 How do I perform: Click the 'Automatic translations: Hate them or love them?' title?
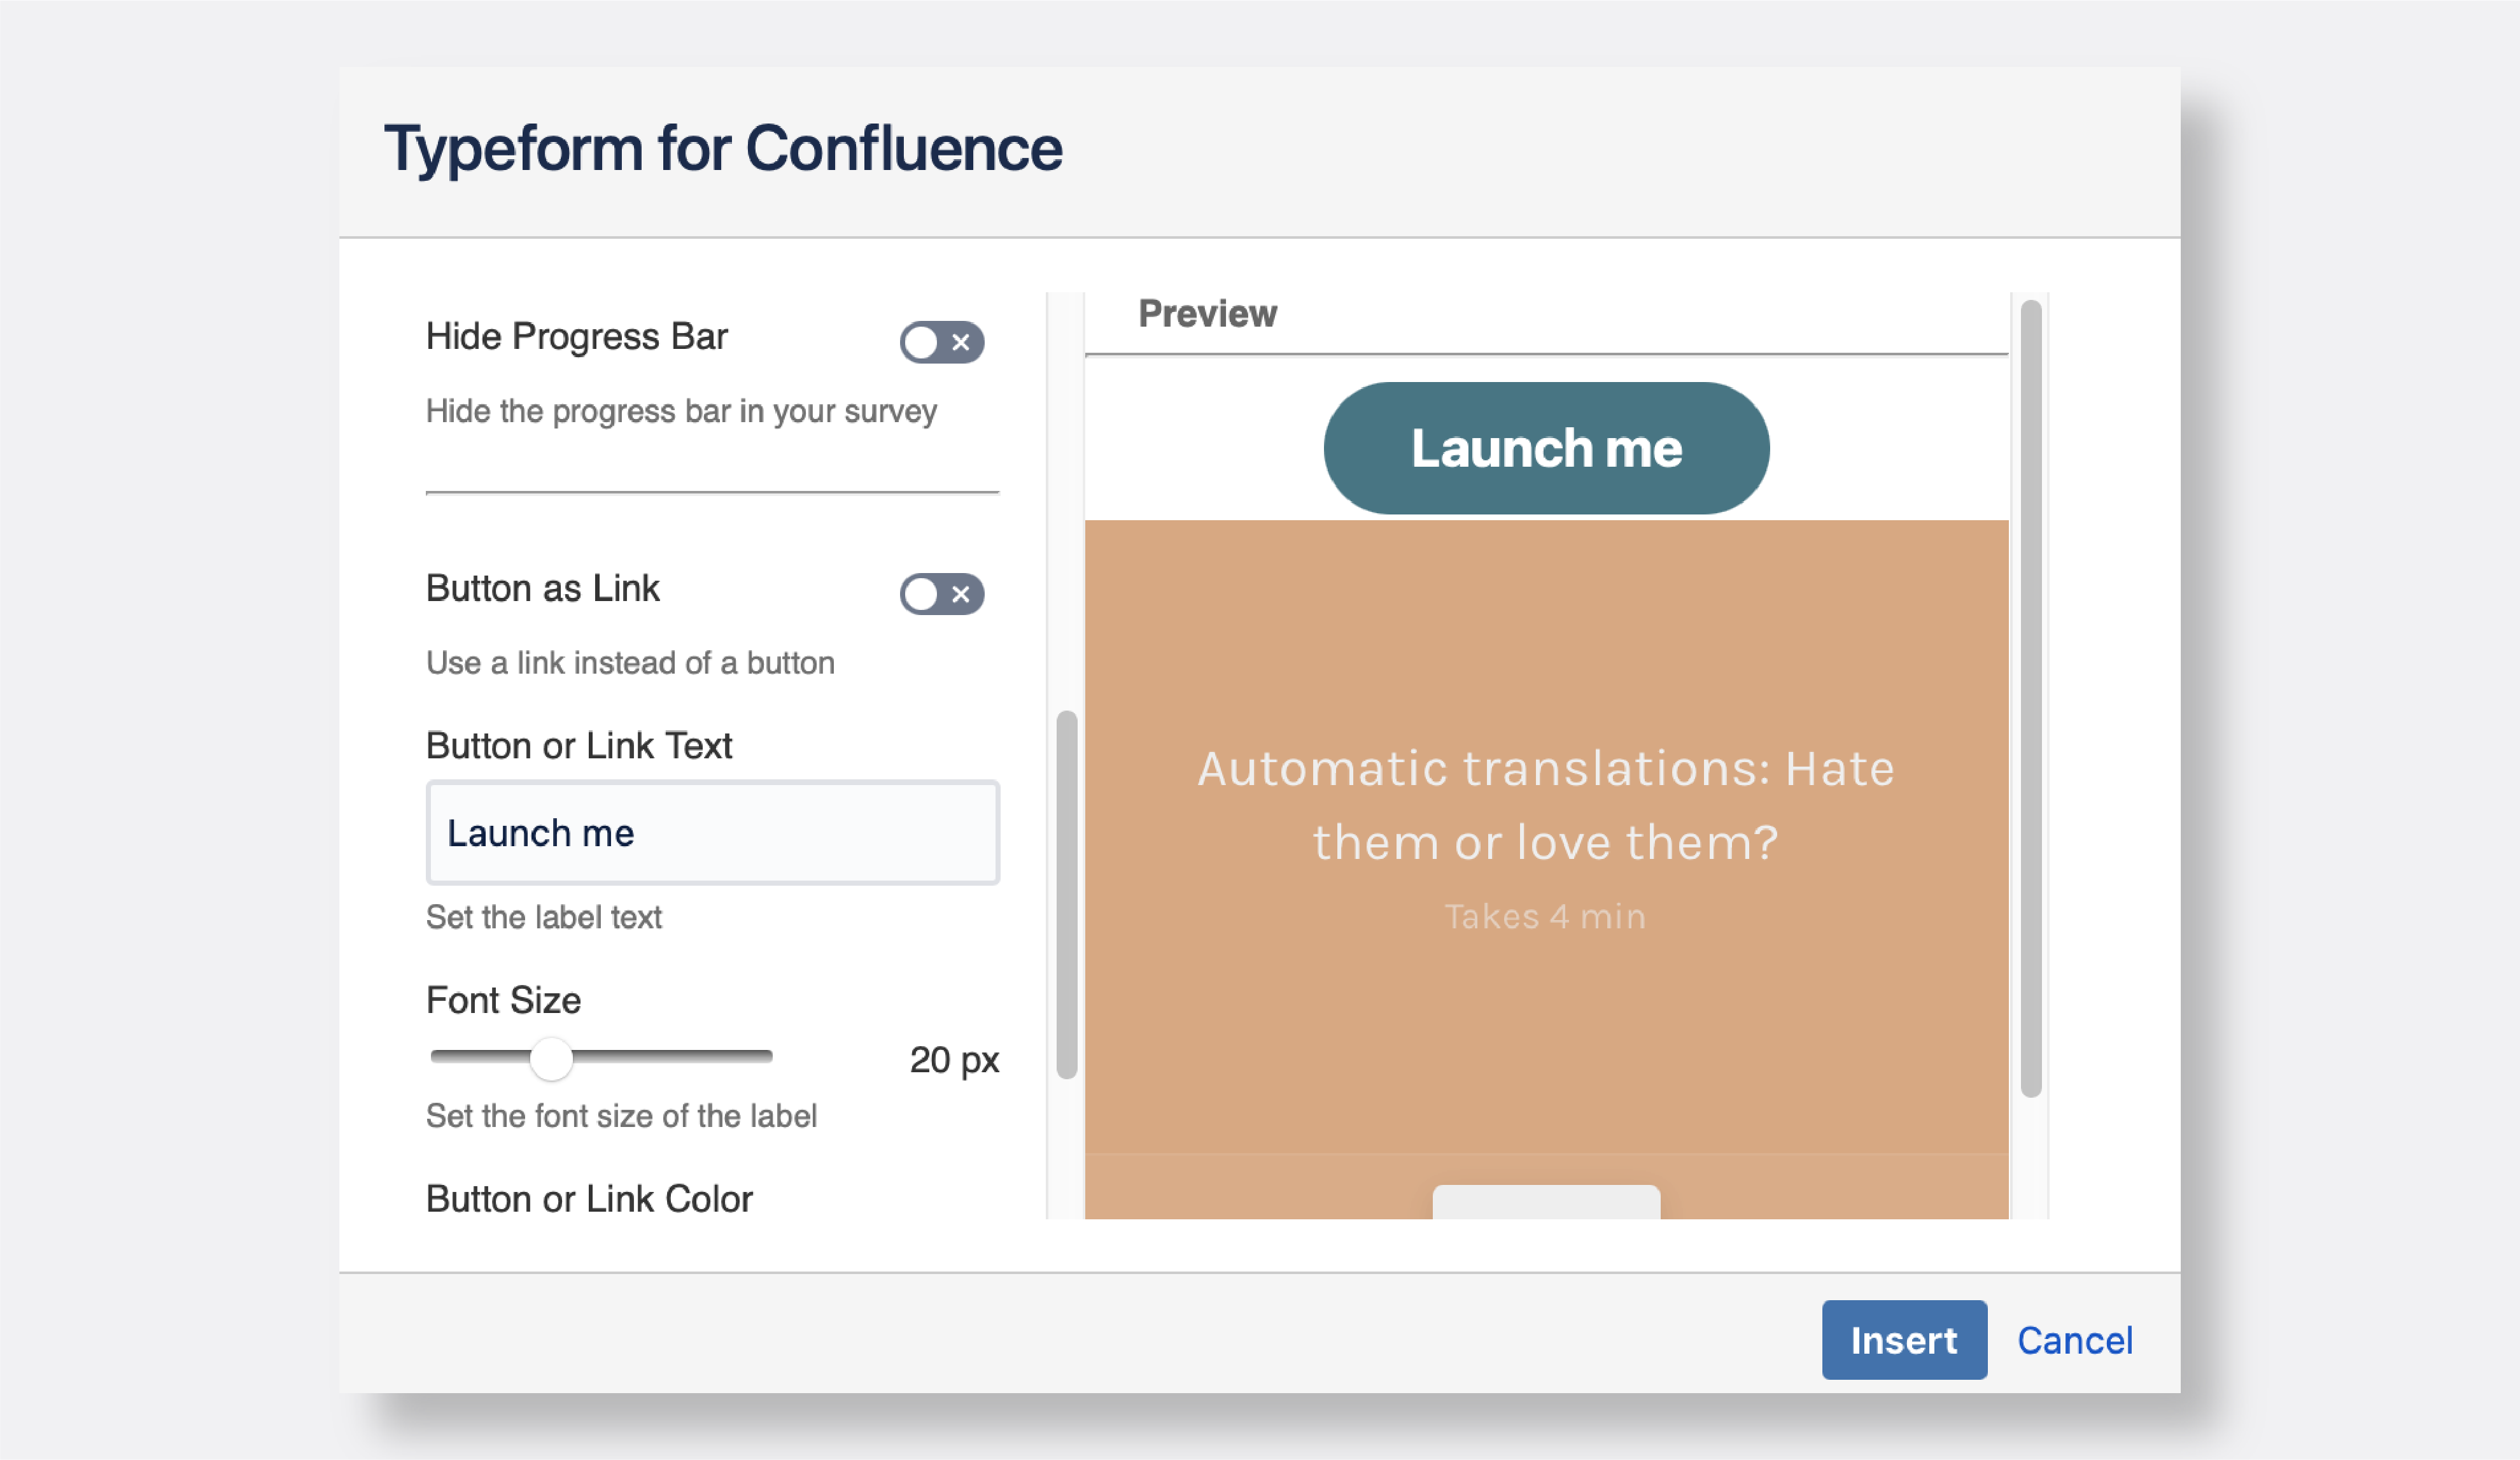pos(1546,805)
